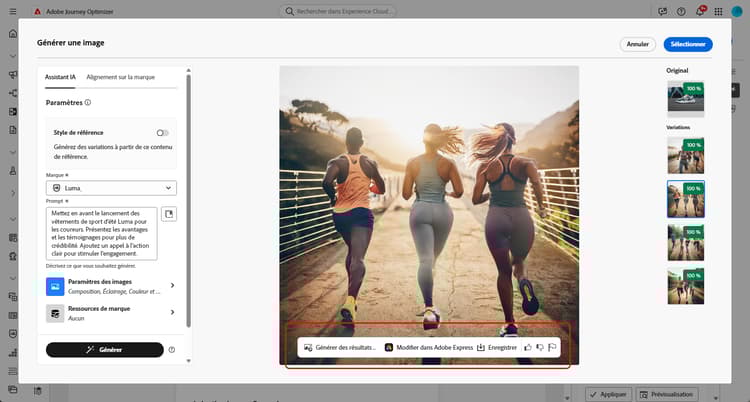Switch to Alignement sur la marque tab
750x402 pixels.
point(121,77)
